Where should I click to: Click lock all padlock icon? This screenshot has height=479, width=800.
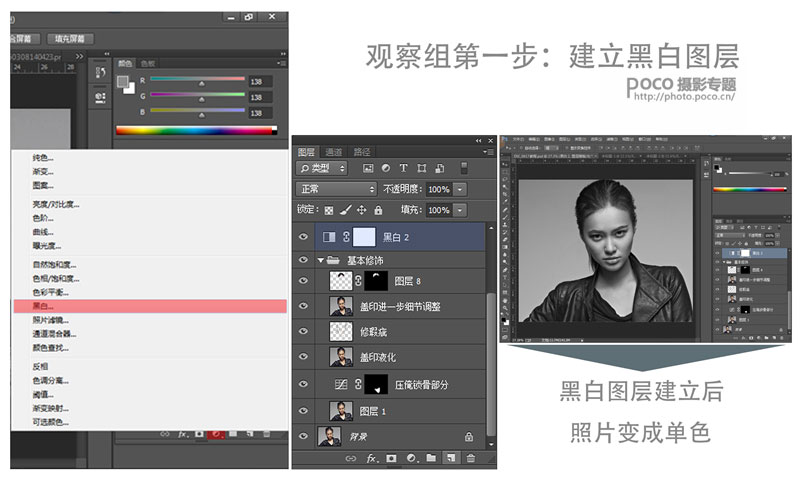(378, 210)
